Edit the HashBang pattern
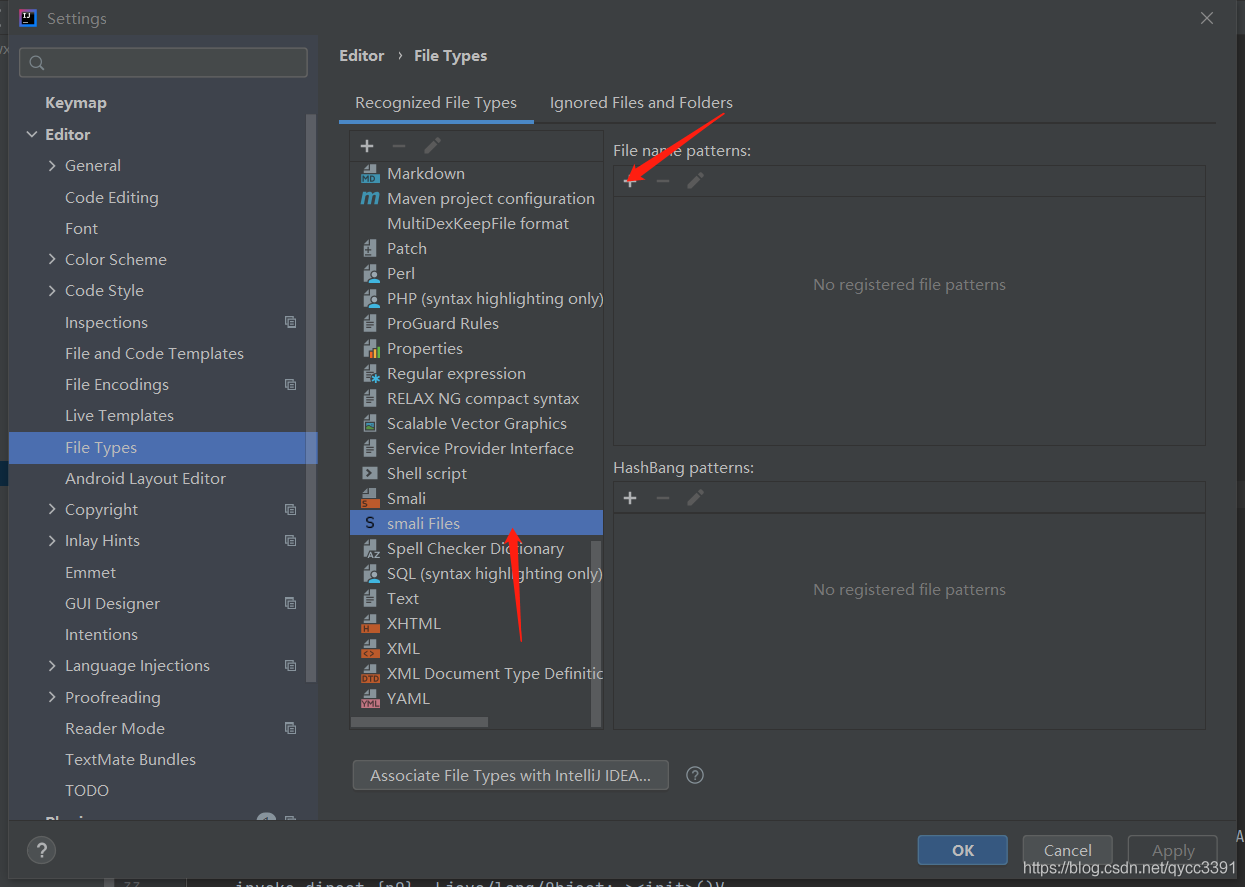1245x887 pixels. [695, 498]
